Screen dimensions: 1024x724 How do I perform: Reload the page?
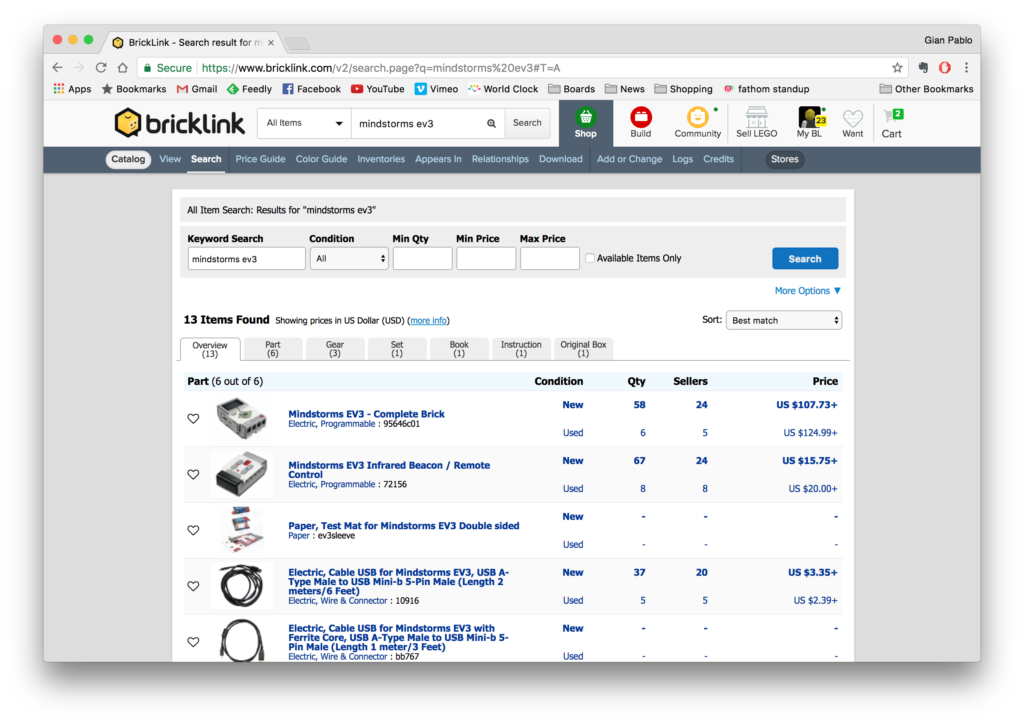[x=101, y=67]
